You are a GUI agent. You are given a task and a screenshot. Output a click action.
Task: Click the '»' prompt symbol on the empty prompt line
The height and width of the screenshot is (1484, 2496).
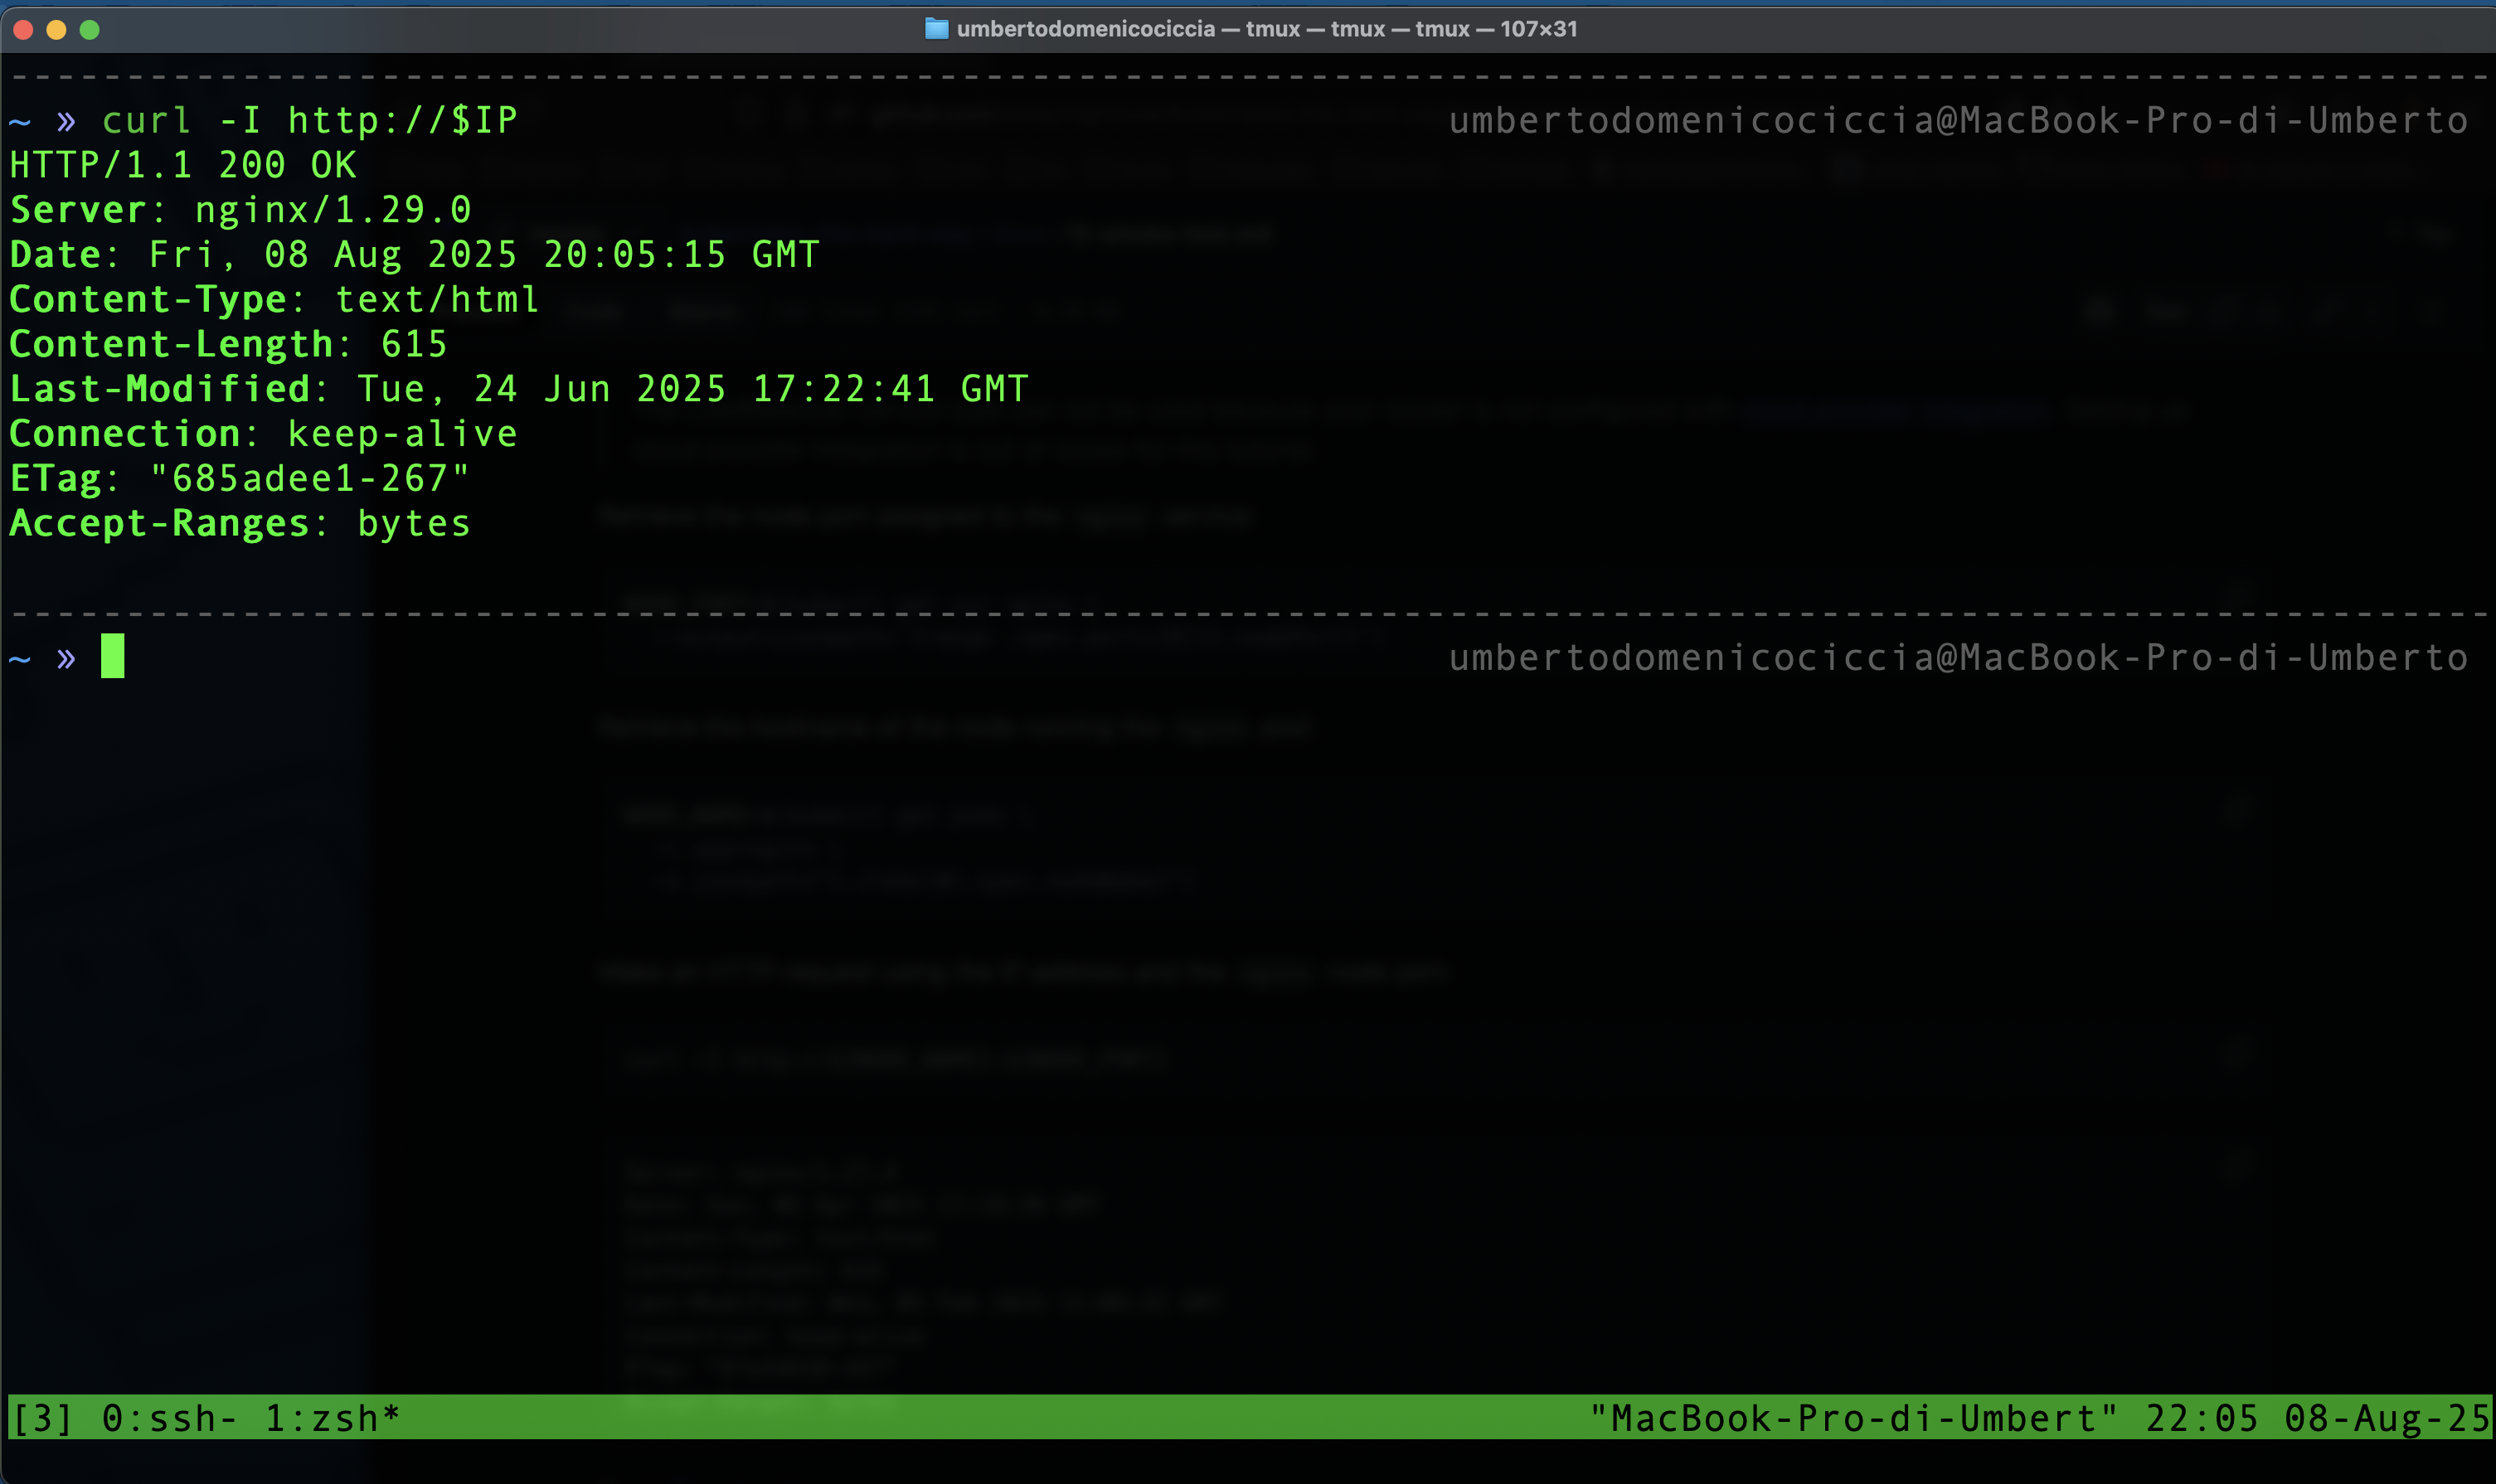point(66,658)
